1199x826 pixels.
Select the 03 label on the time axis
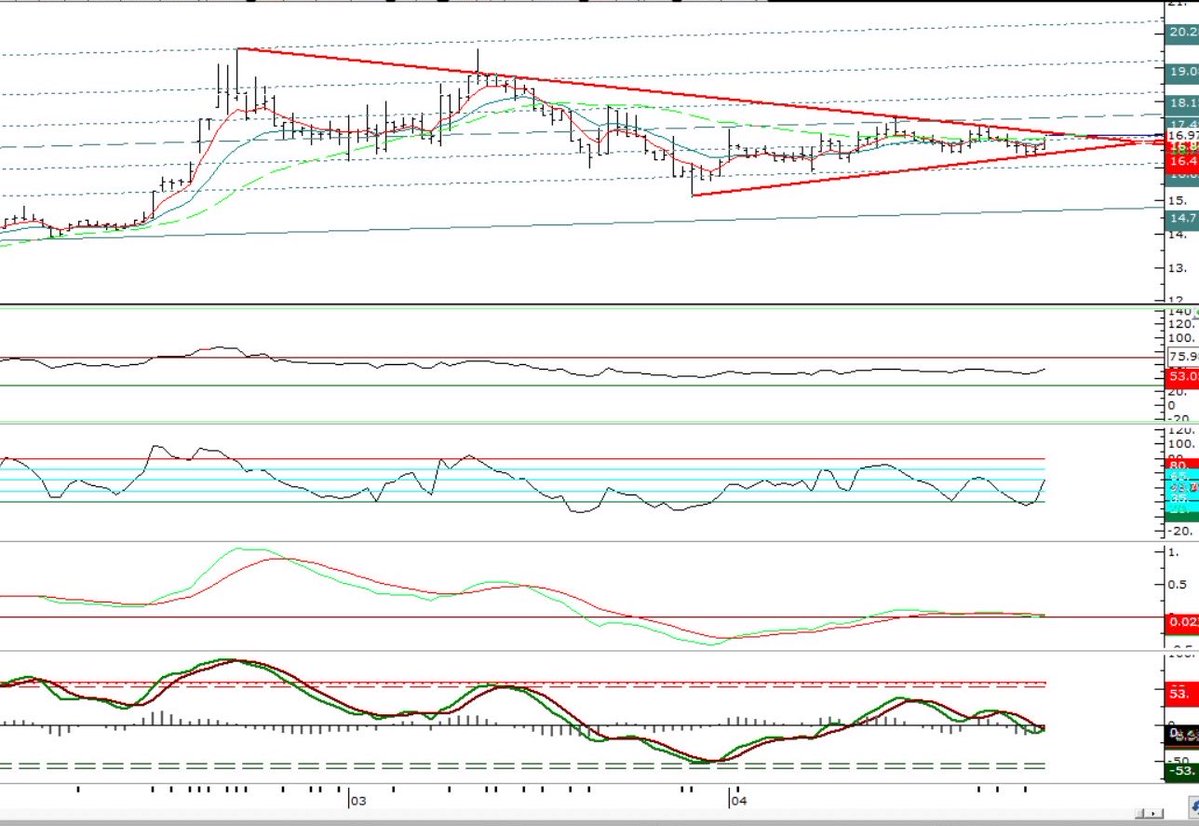click(359, 800)
